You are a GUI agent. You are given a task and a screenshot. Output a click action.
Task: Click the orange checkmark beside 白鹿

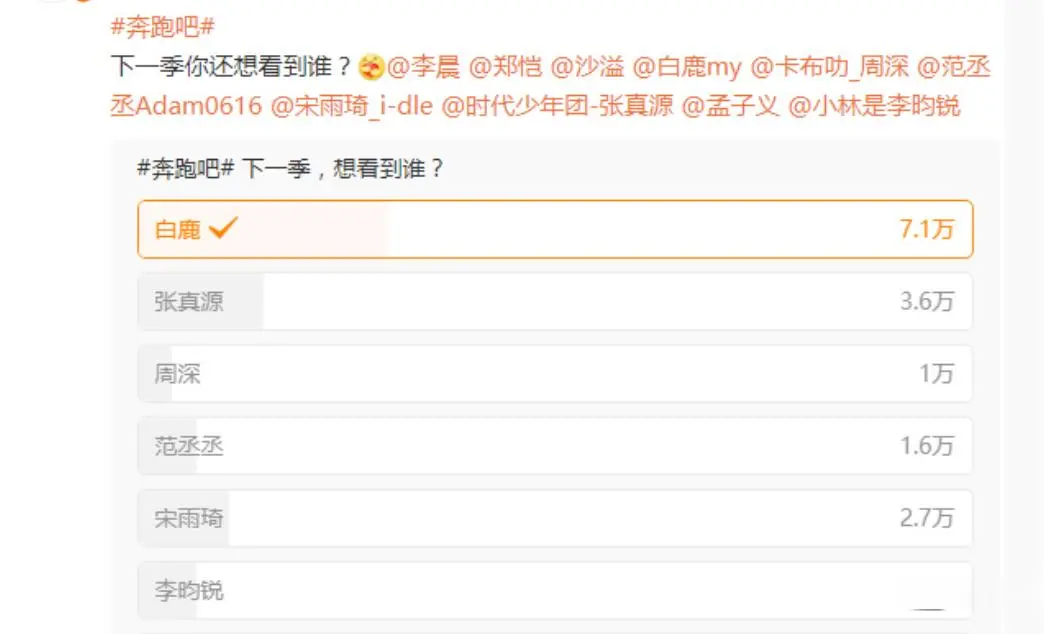click(223, 228)
